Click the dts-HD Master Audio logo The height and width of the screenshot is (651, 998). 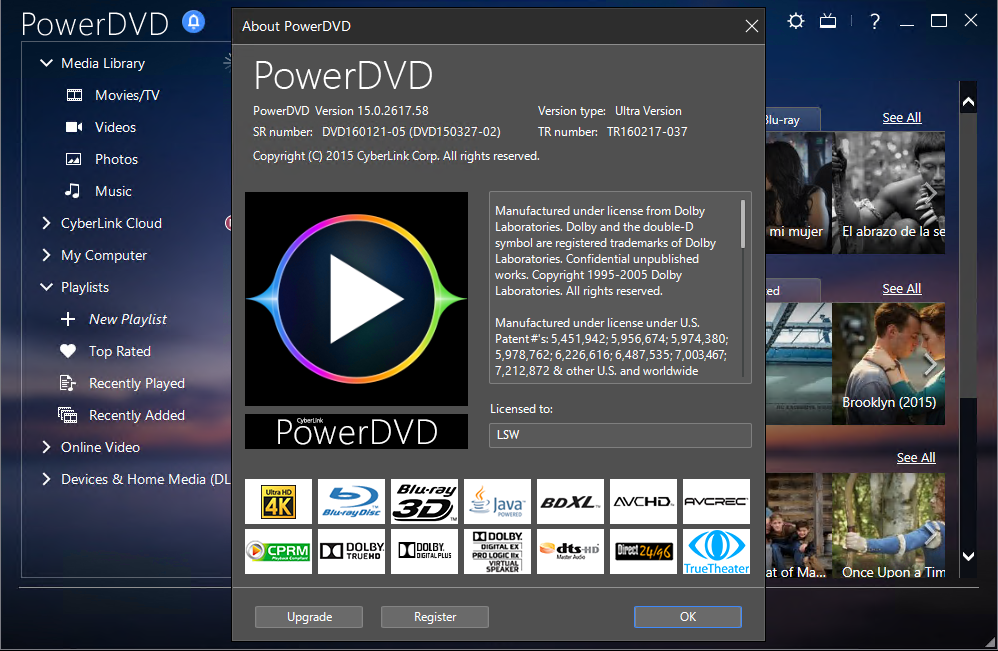pyautogui.click(x=570, y=552)
